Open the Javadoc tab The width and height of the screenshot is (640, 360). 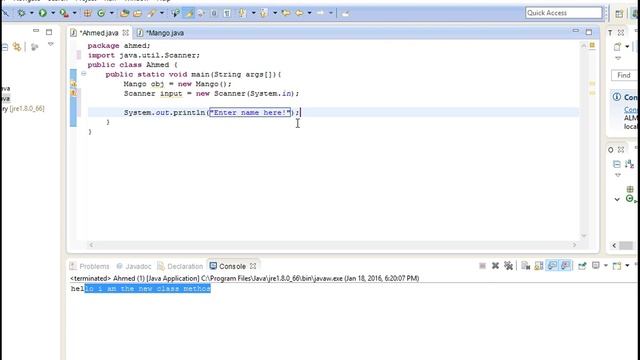pyautogui.click(x=134, y=266)
